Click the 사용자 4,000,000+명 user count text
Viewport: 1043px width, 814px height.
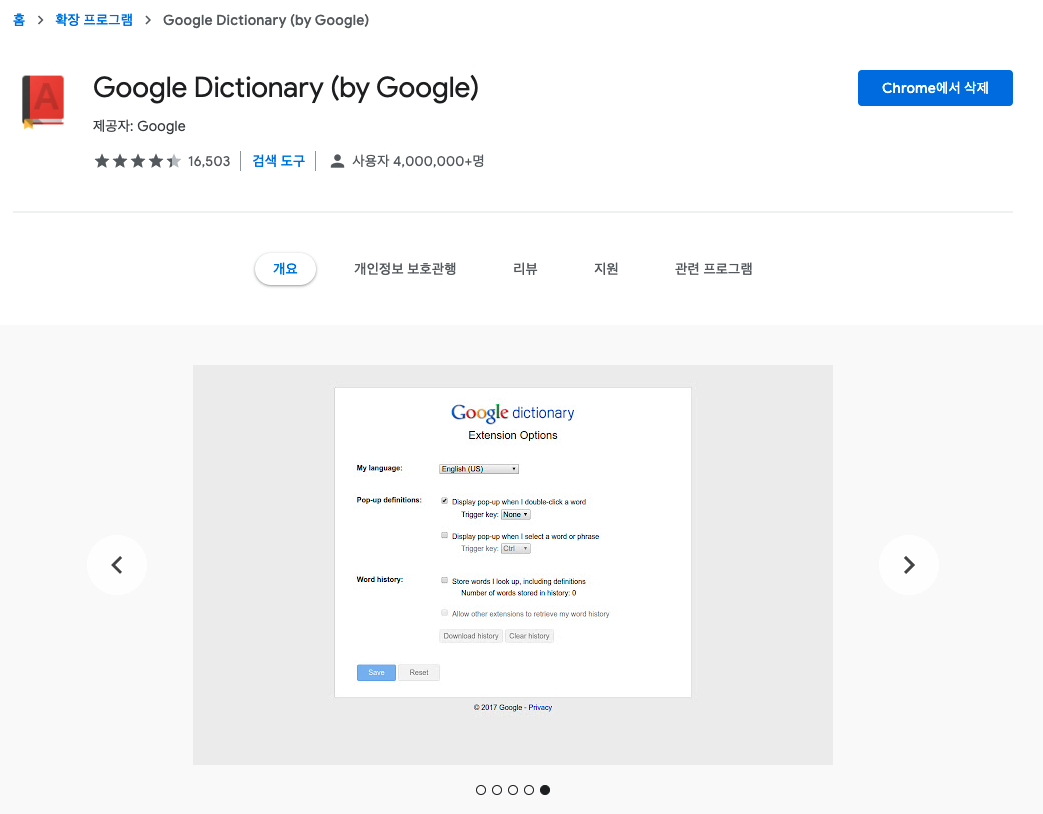(418, 161)
